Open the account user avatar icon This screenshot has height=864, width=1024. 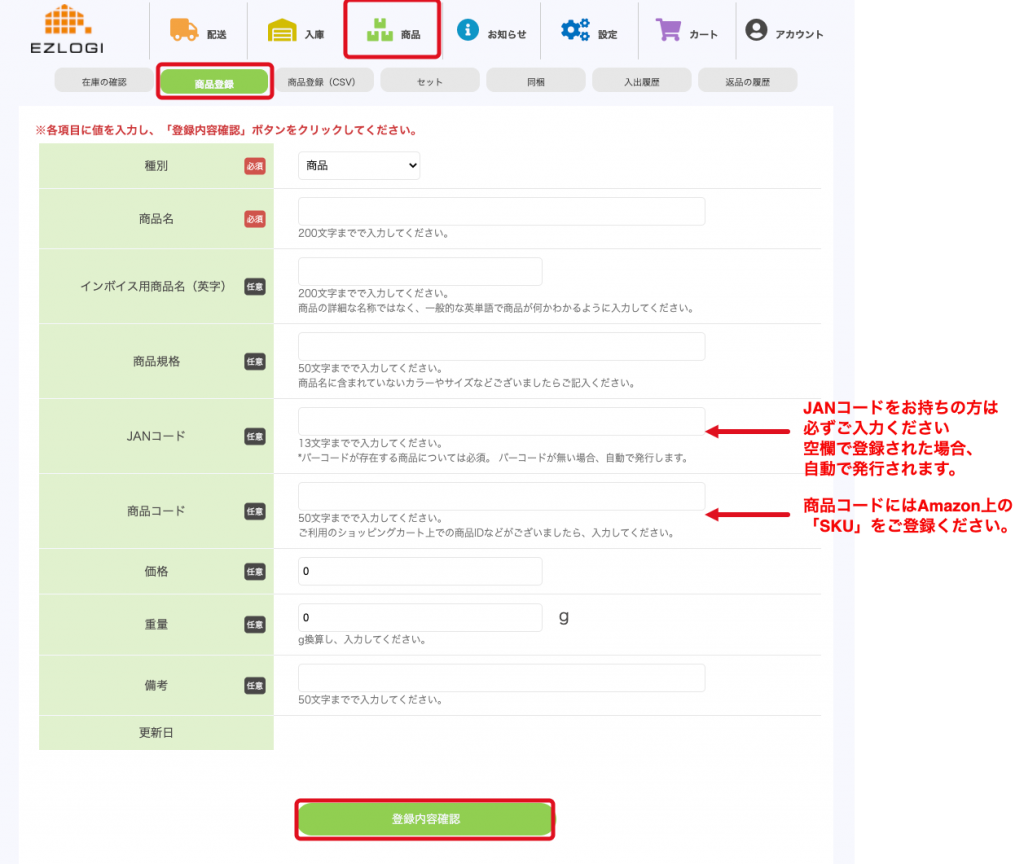tap(756, 30)
